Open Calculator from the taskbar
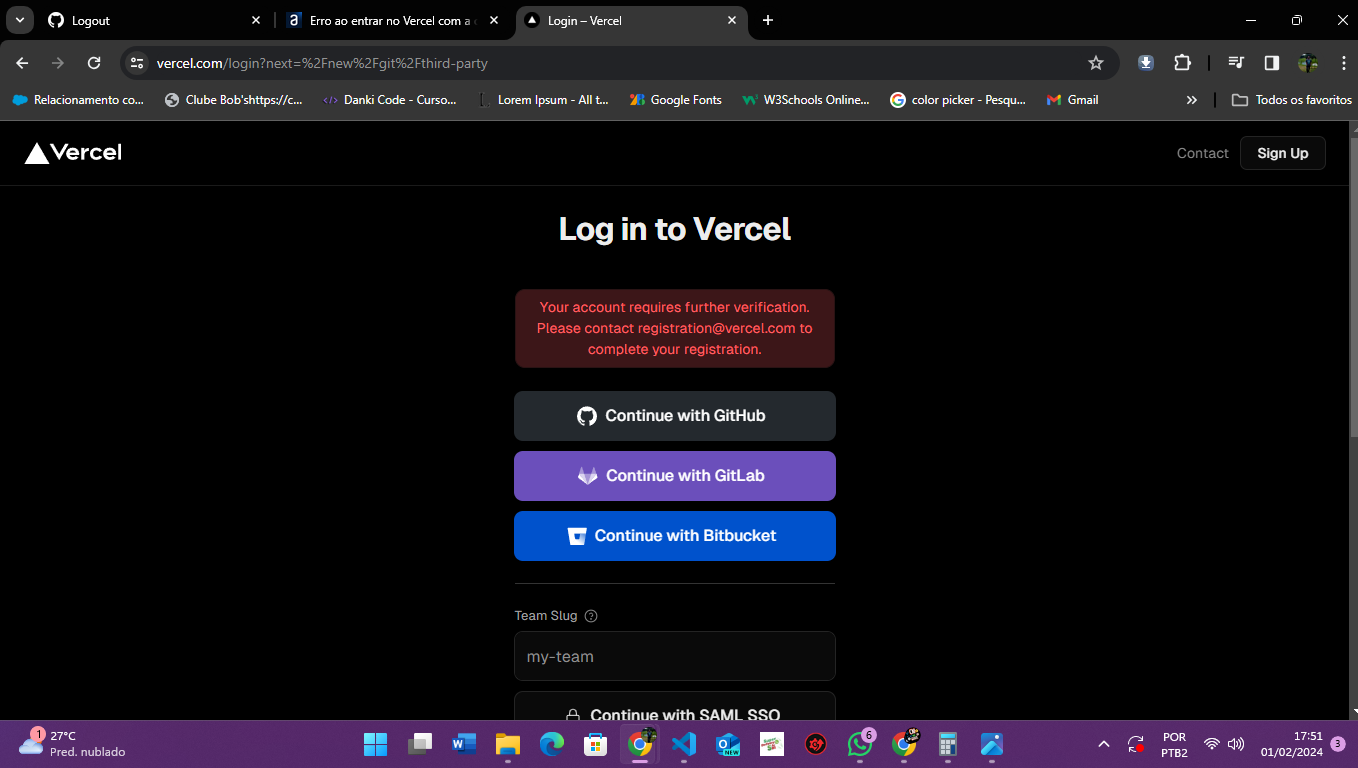The width and height of the screenshot is (1358, 768). (948, 744)
